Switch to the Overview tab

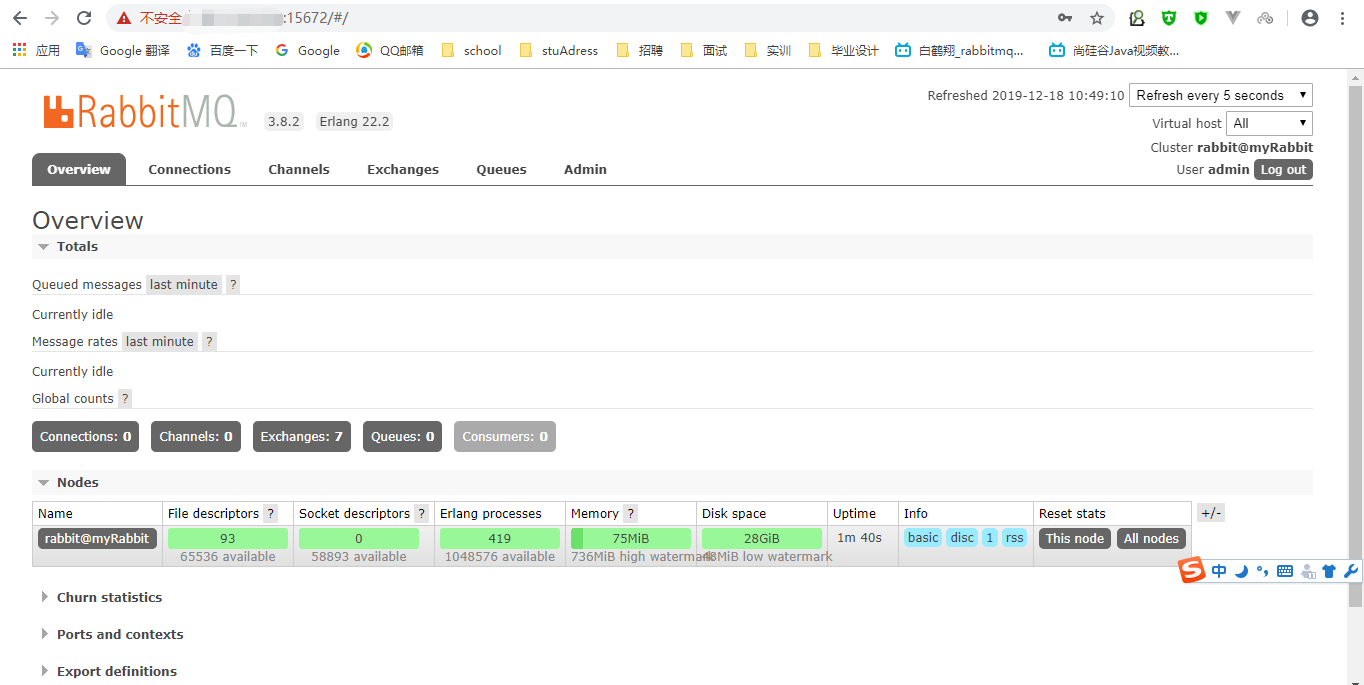click(79, 169)
